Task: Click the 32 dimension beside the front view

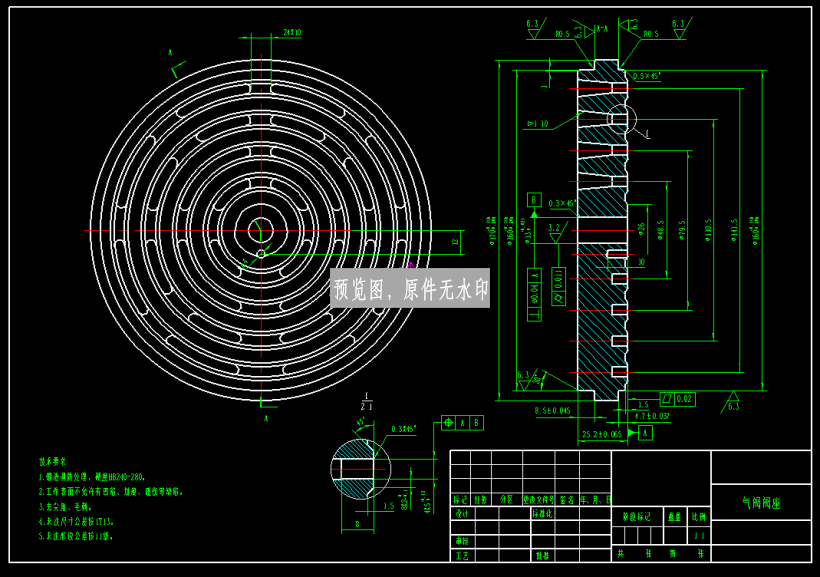Action: pos(455,242)
